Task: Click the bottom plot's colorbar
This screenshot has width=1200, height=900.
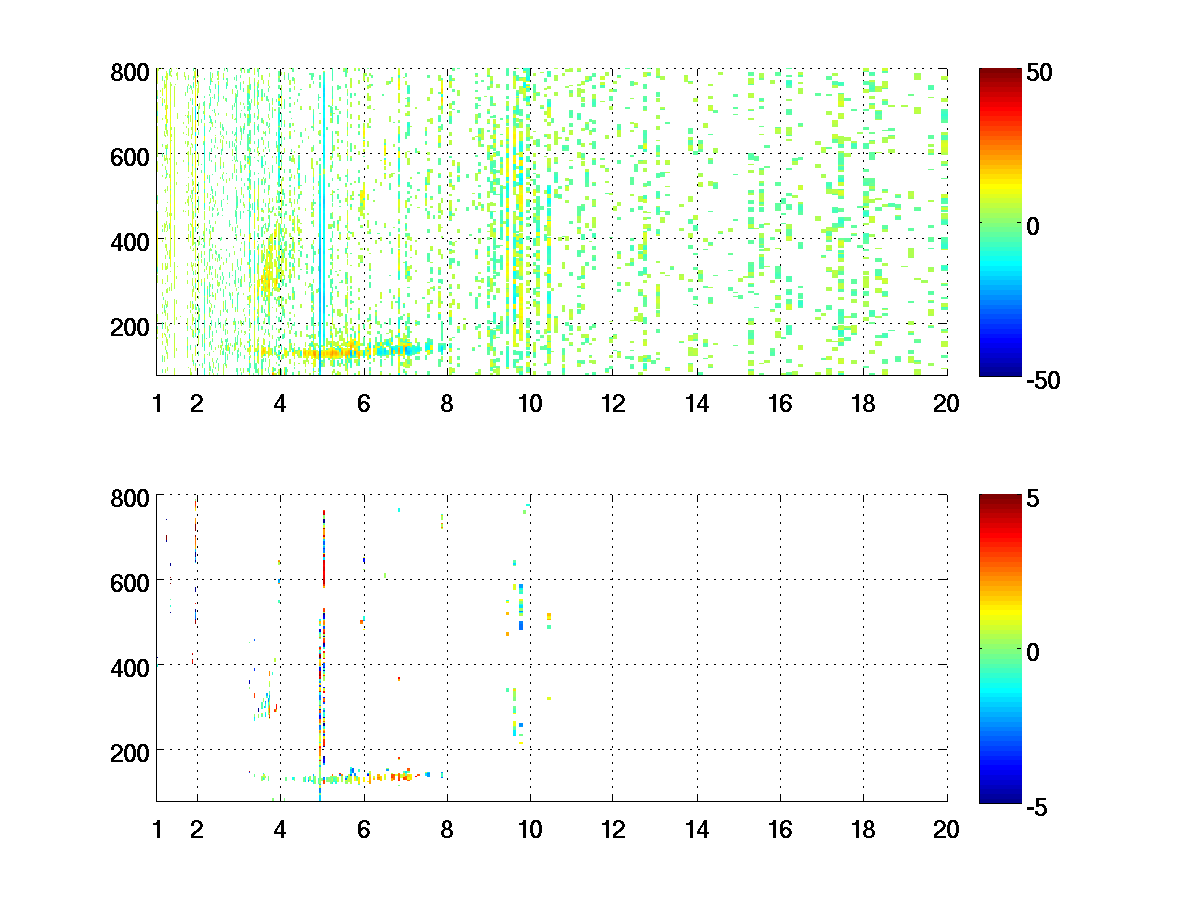Action: pos(1000,648)
